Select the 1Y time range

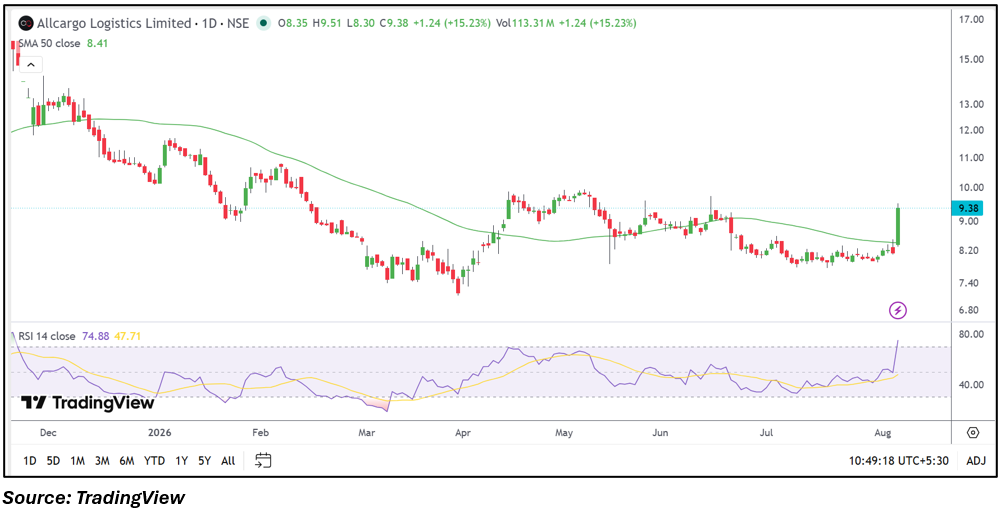click(181, 461)
